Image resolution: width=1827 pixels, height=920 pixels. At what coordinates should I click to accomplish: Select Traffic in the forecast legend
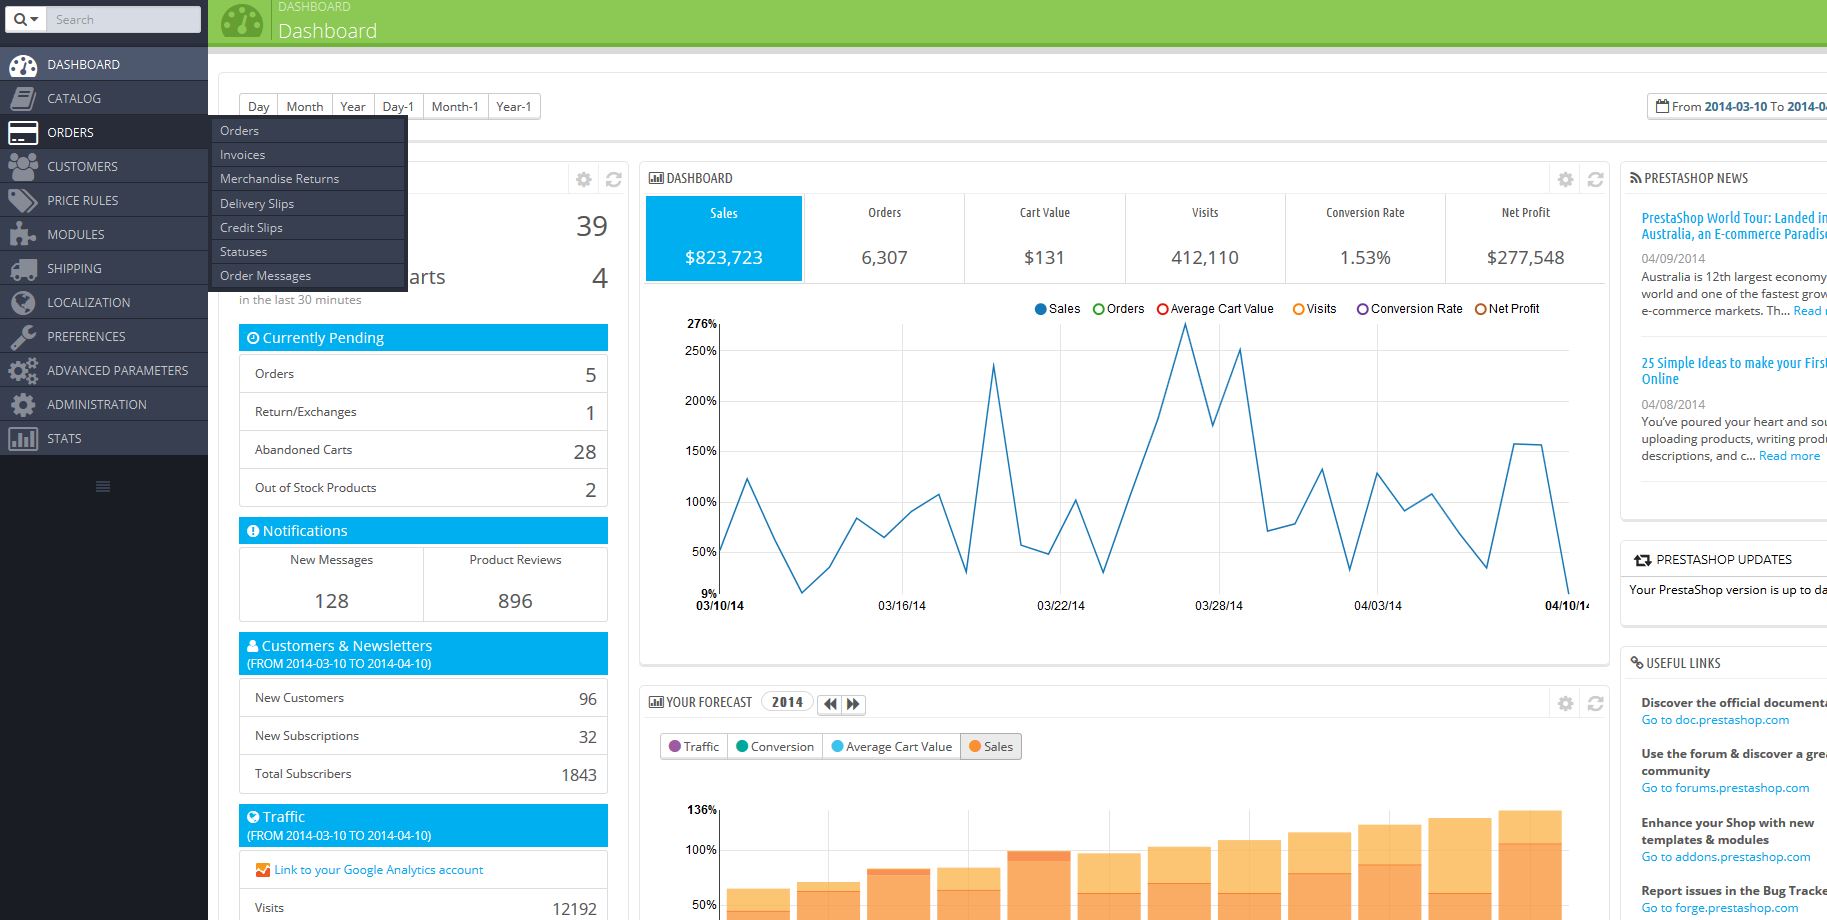click(x=694, y=747)
